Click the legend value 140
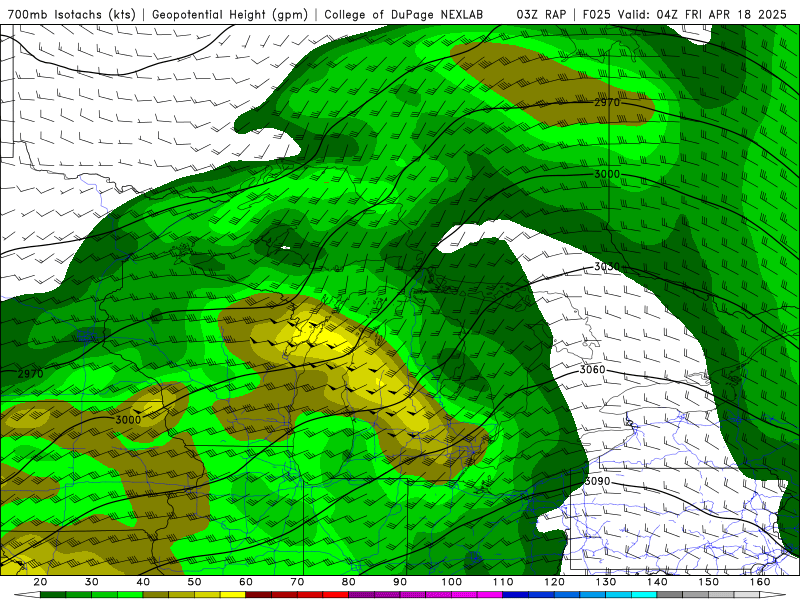This screenshot has height=600, width=800. 658,582
